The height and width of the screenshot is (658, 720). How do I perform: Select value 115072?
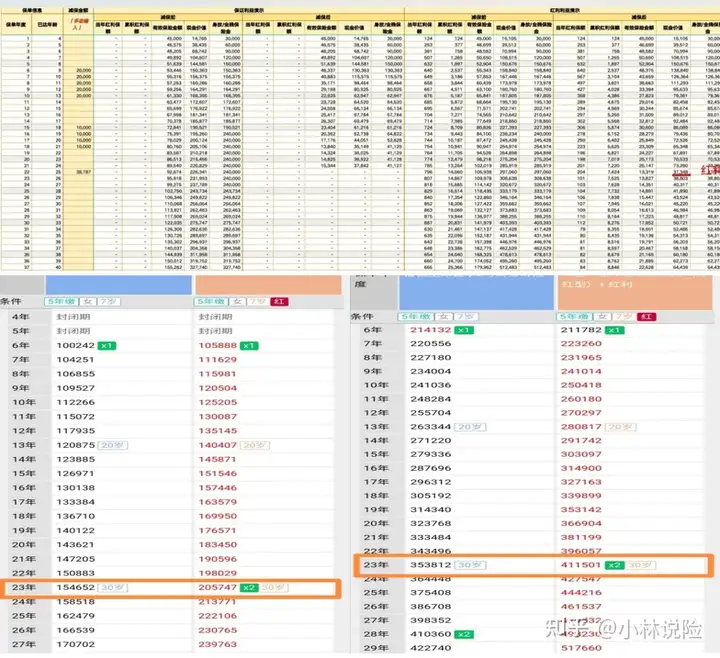[75, 417]
